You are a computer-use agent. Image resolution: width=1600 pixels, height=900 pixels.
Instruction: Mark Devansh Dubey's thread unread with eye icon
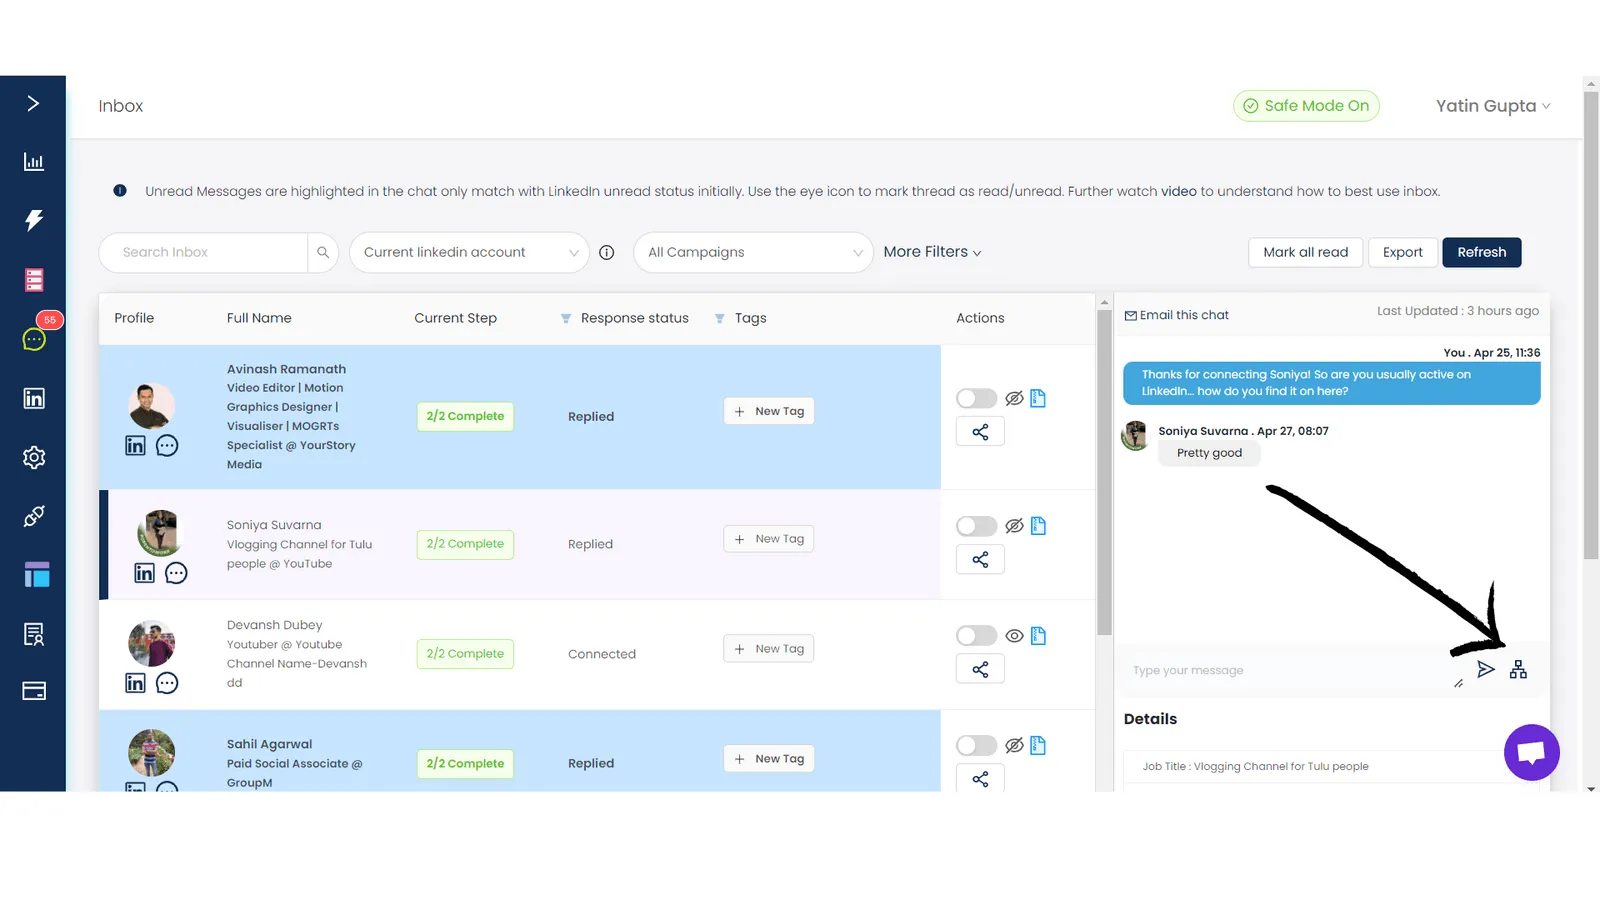click(1014, 635)
